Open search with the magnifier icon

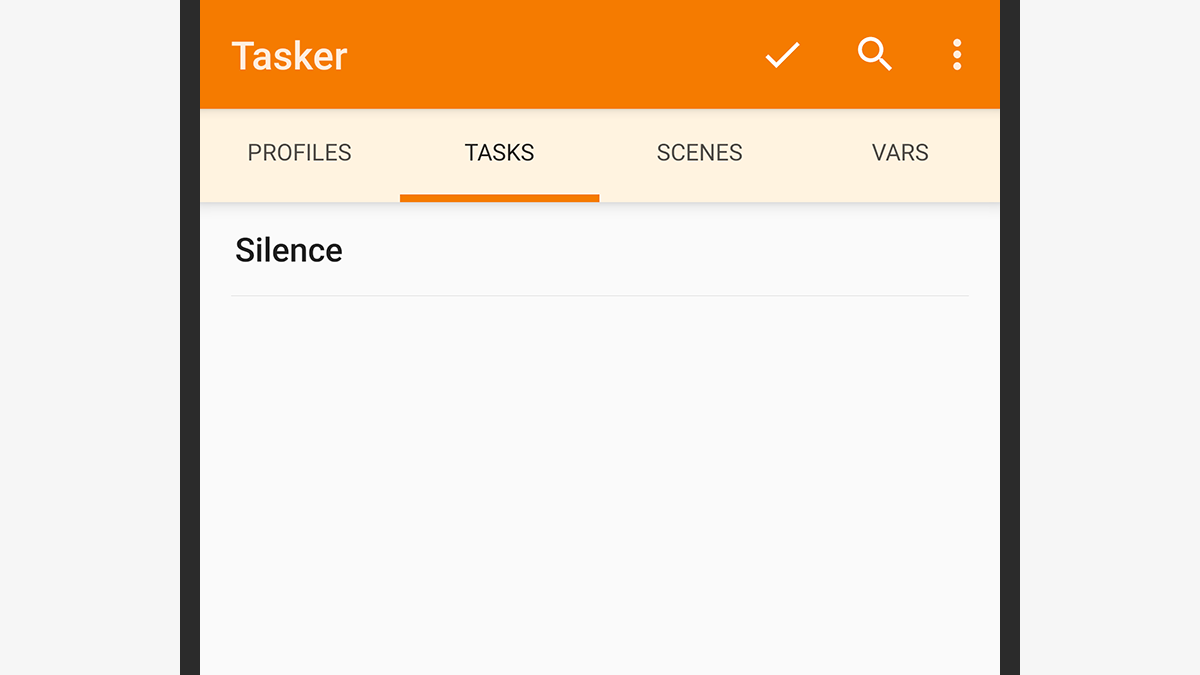(x=874, y=54)
